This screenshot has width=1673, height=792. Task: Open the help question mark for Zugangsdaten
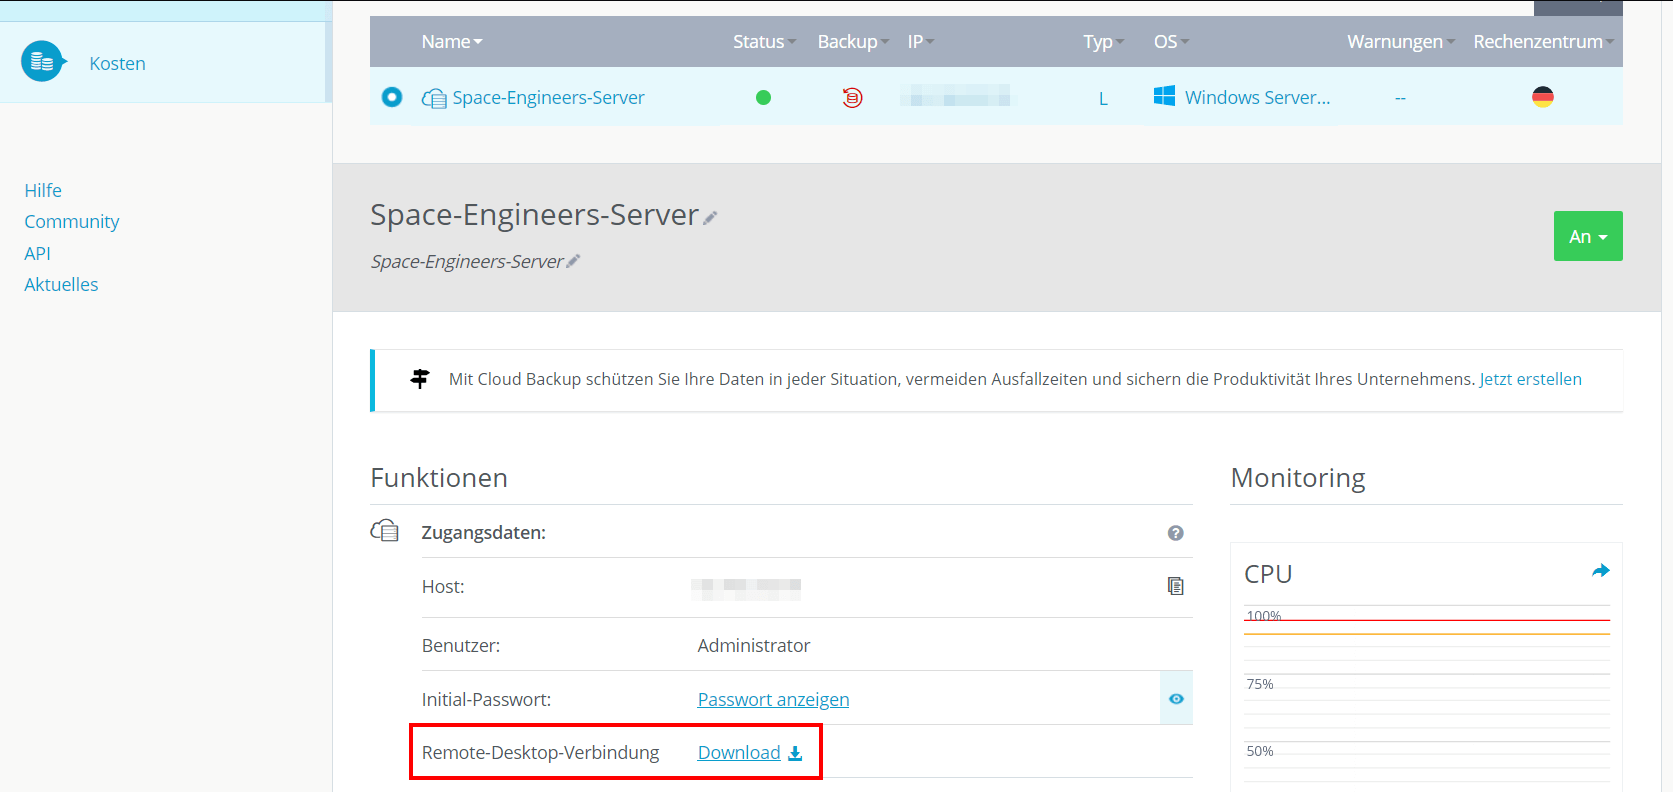[1176, 533]
